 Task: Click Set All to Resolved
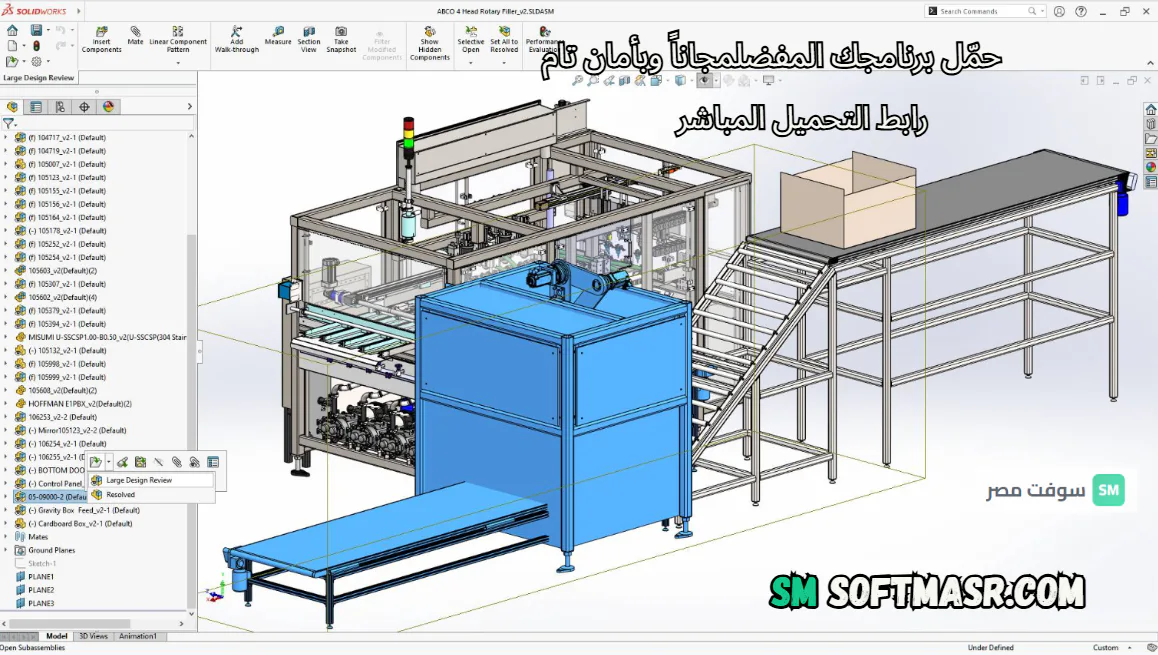[504, 40]
